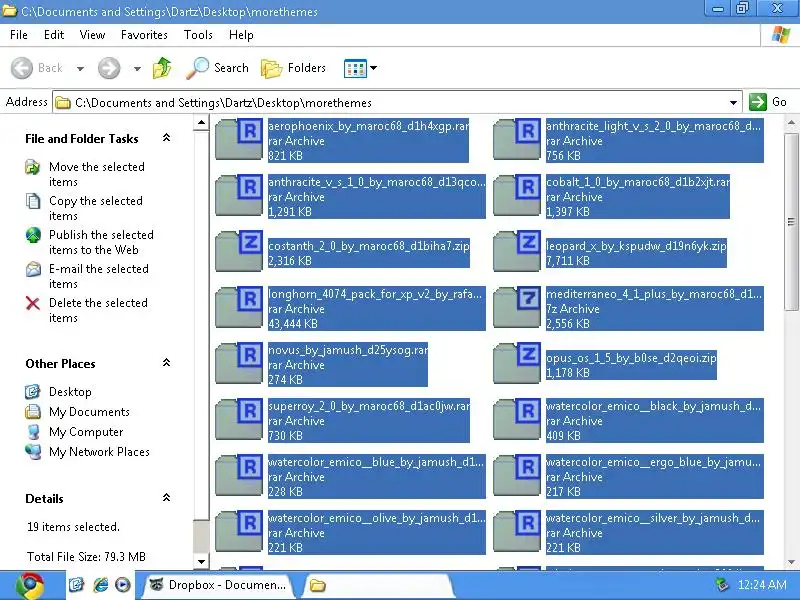
Task: Select cobalt_1_0_by_maroc68 rar file icon
Action: click(517, 195)
